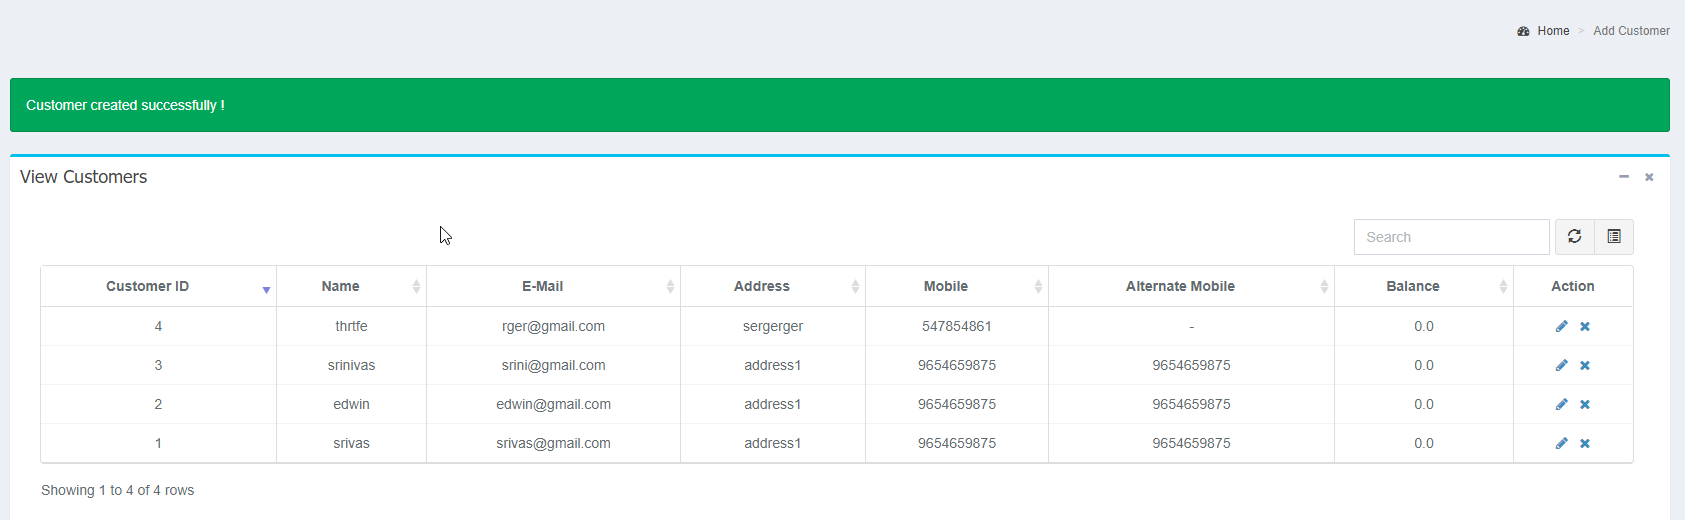Sort table by Address column

coord(773,286)
